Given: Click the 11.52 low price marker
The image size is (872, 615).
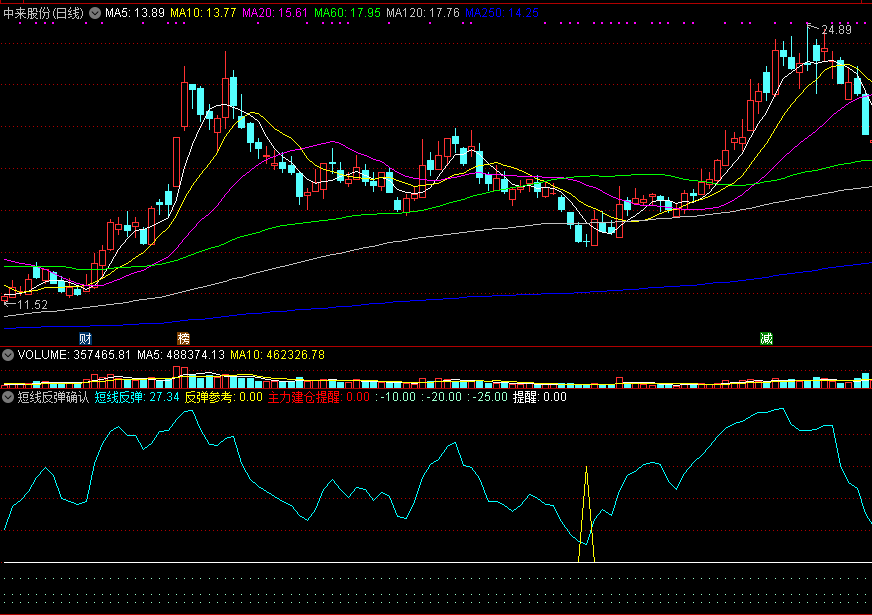Looking at the screenshot, I should tap(32, 305).
